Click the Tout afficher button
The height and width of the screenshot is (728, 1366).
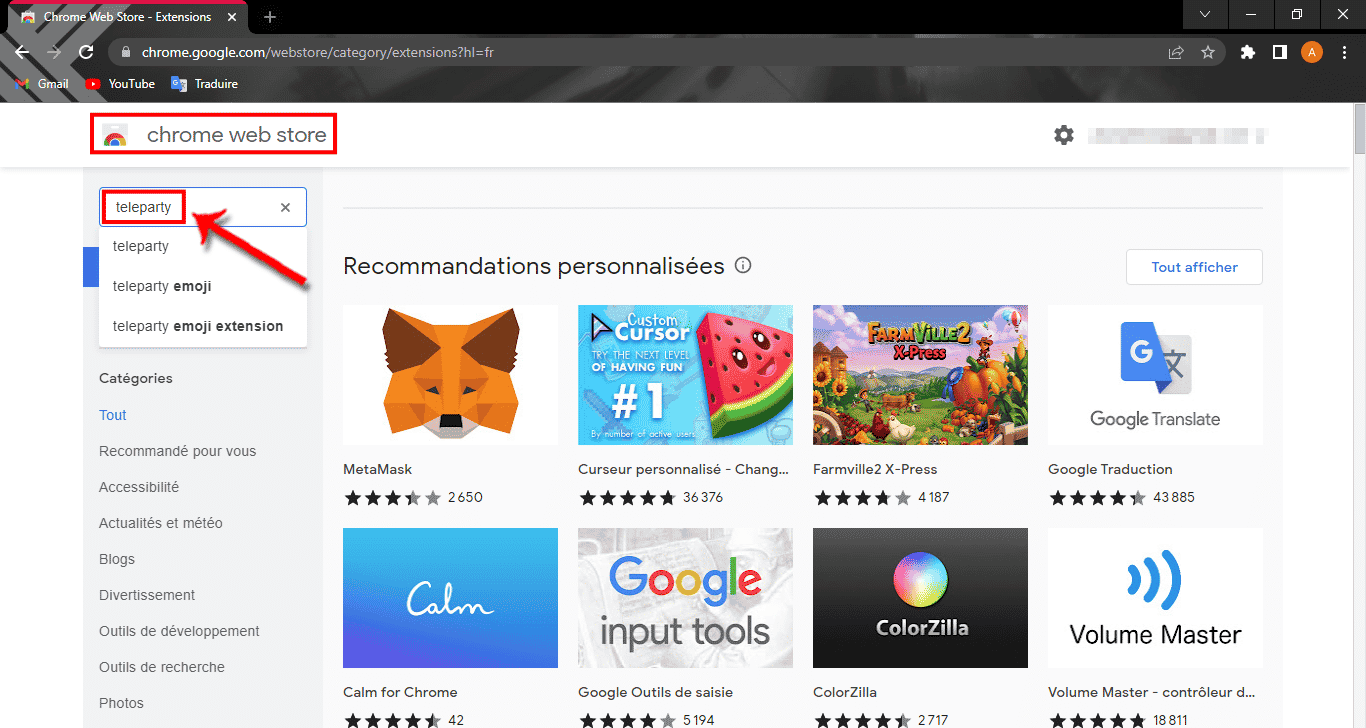[1194, 267]
